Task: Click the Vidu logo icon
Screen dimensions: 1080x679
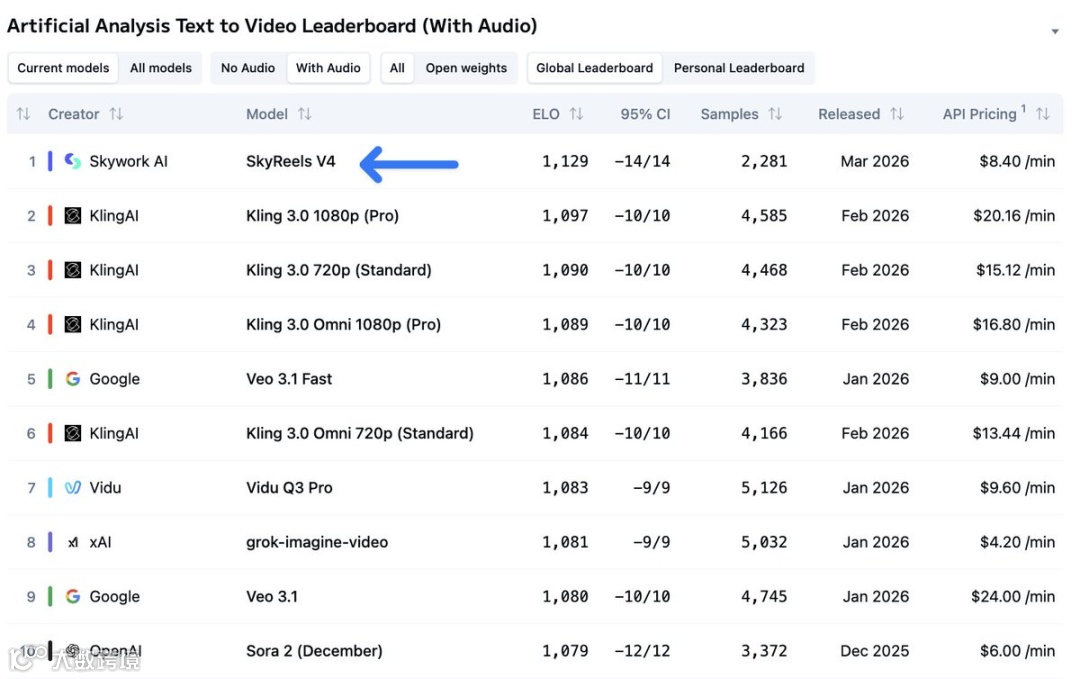Action: point(72,488)
